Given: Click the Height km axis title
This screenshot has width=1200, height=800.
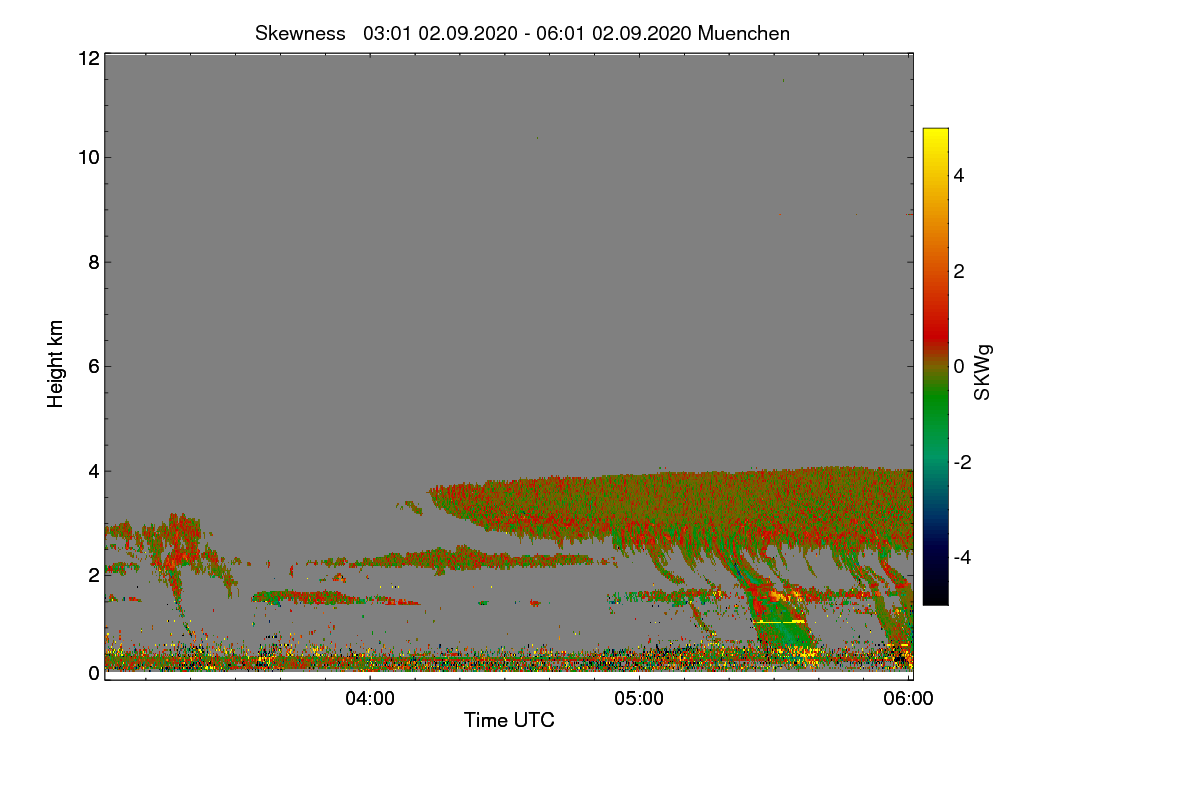Looking at the screenshot, I should (56, 364).
